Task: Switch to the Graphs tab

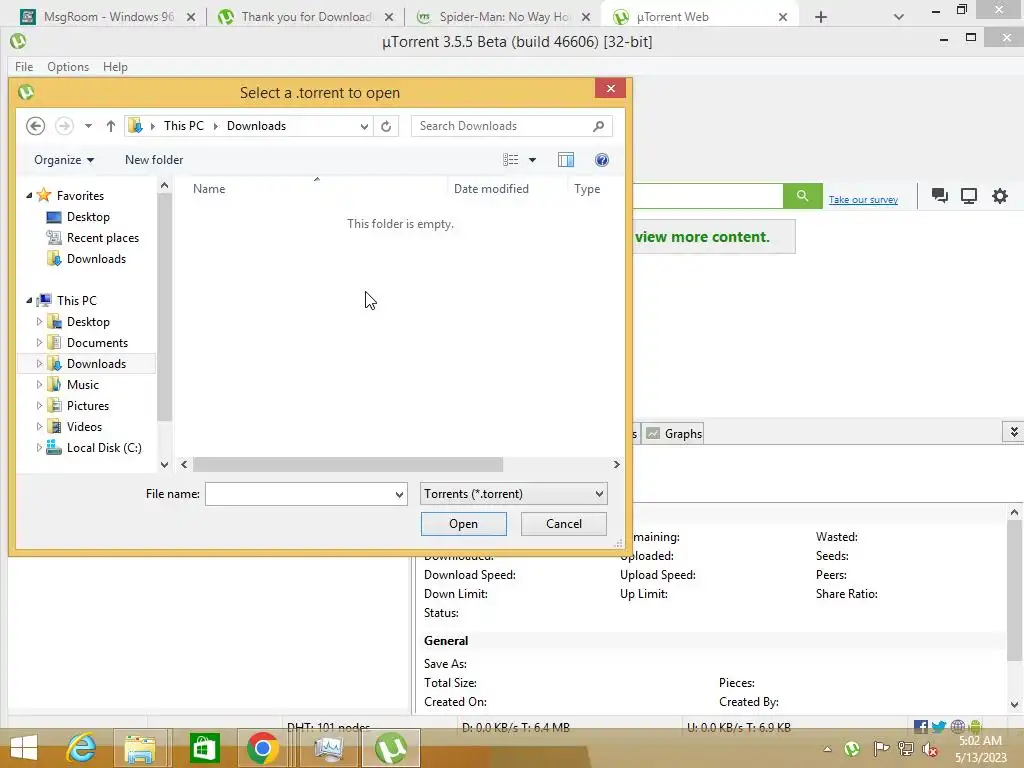Action: coord(675,434)
